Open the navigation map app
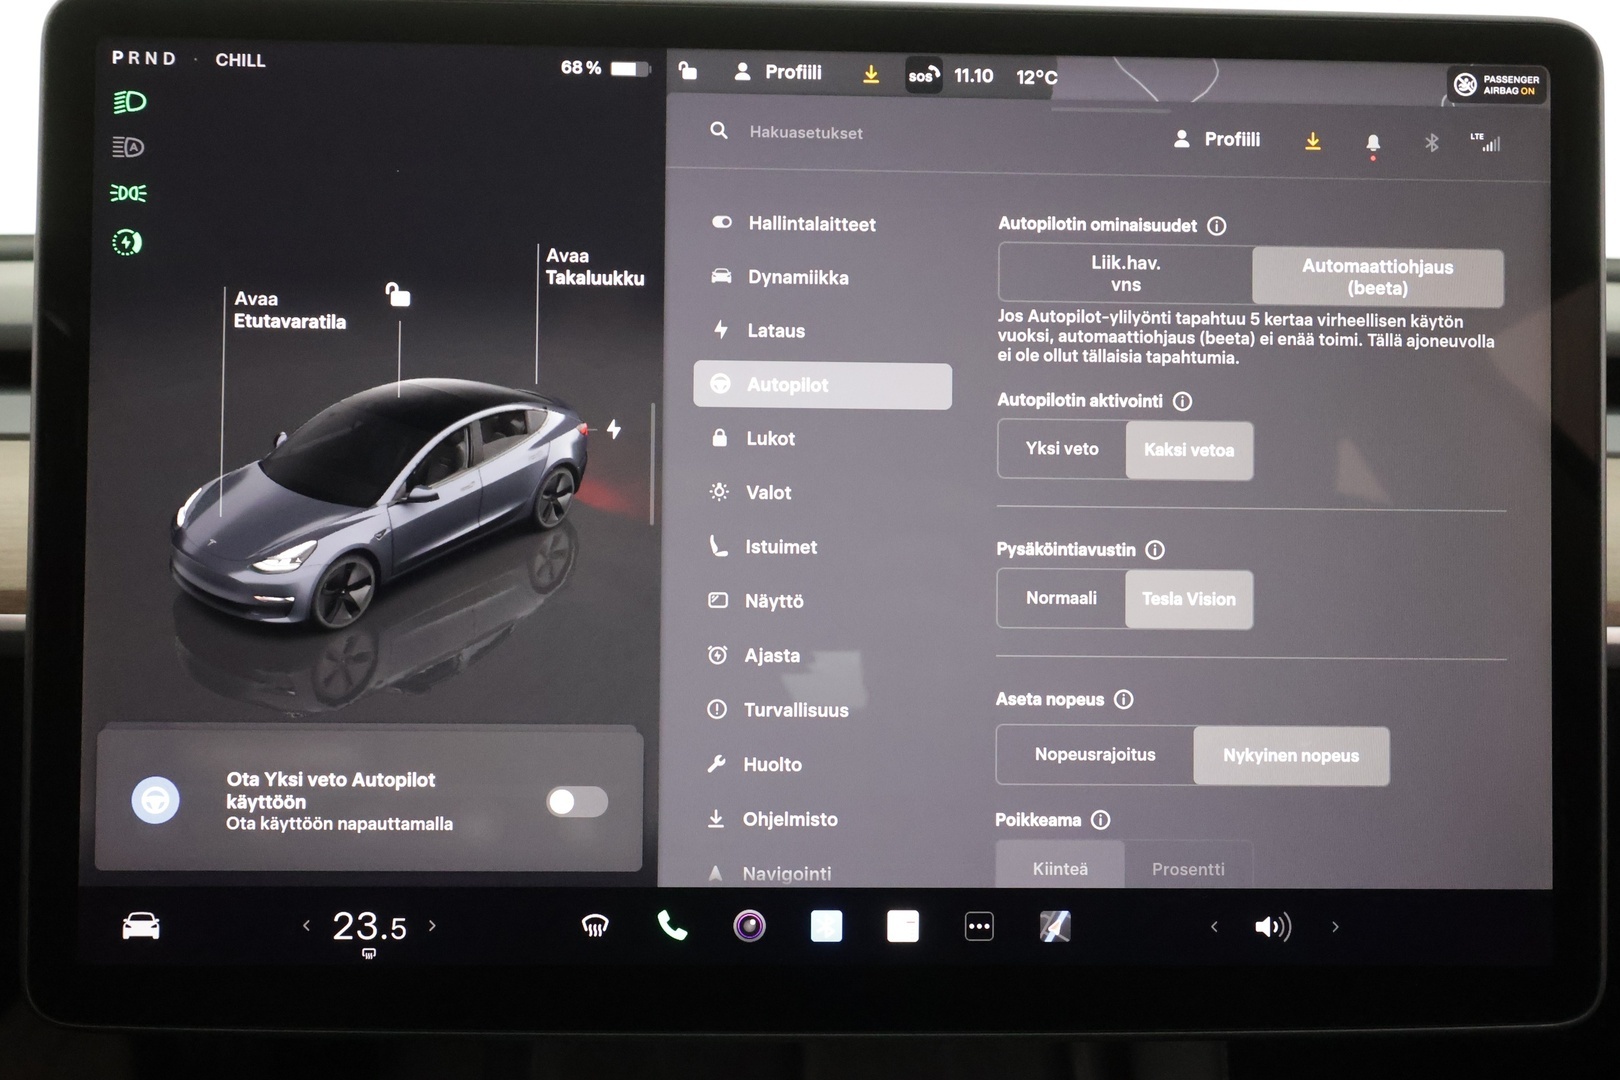Image resolution: width=1620 pixels, height=1080 pixels. pos(1055,927)
